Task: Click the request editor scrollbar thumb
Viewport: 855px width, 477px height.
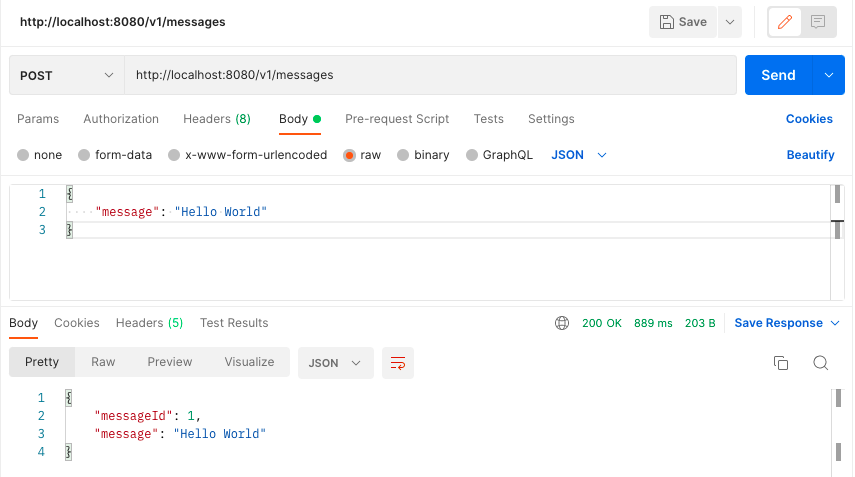Action: pos(837,195)
